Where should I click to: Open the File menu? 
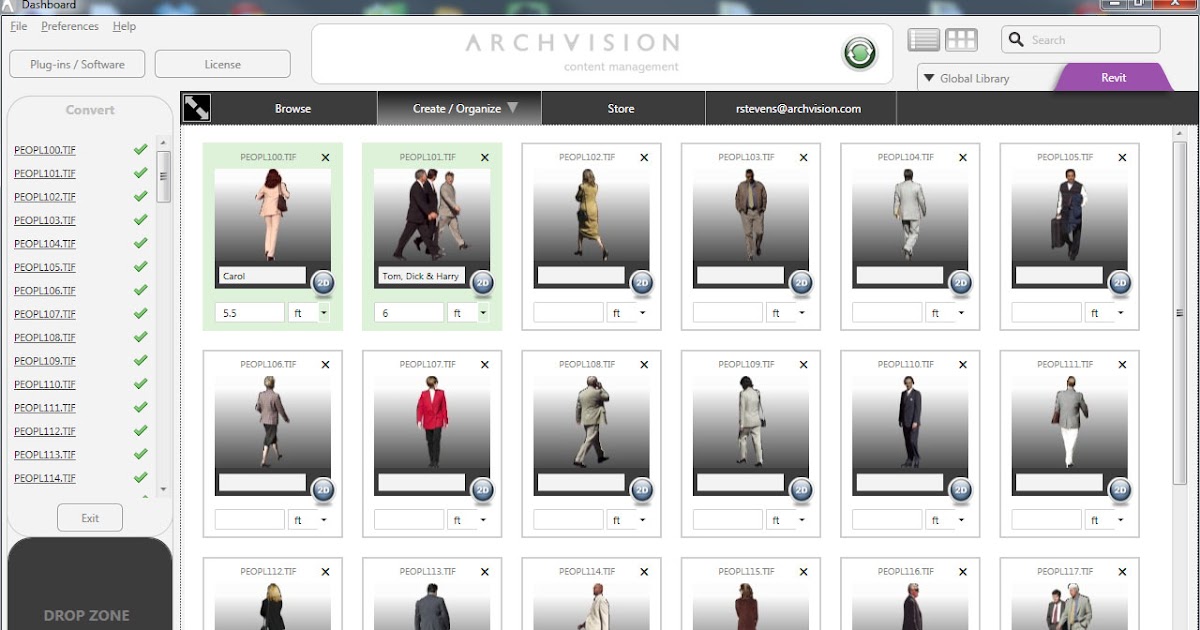coord(19,26)
